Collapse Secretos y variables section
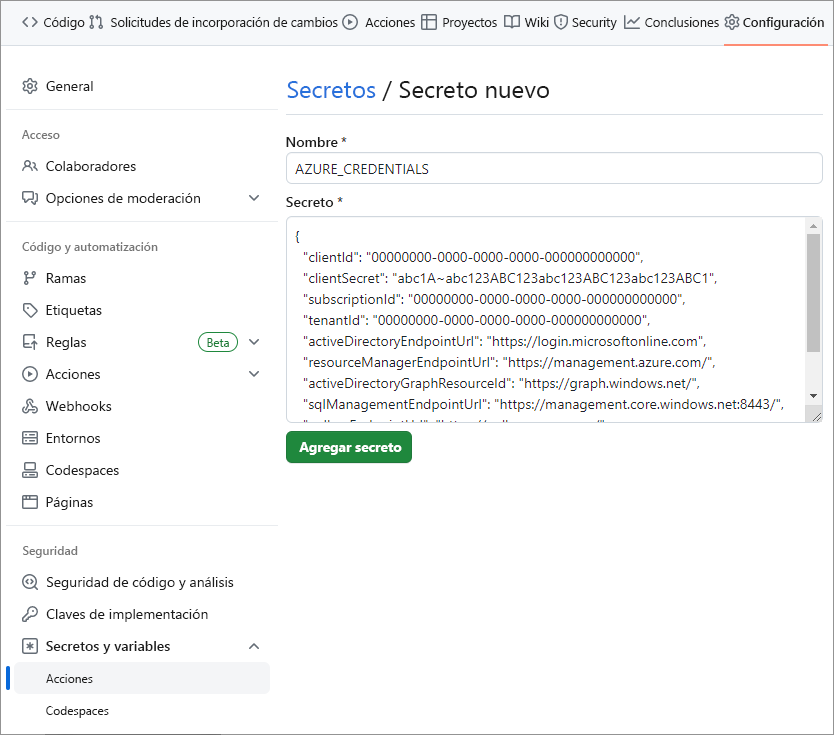 point(254,647)
